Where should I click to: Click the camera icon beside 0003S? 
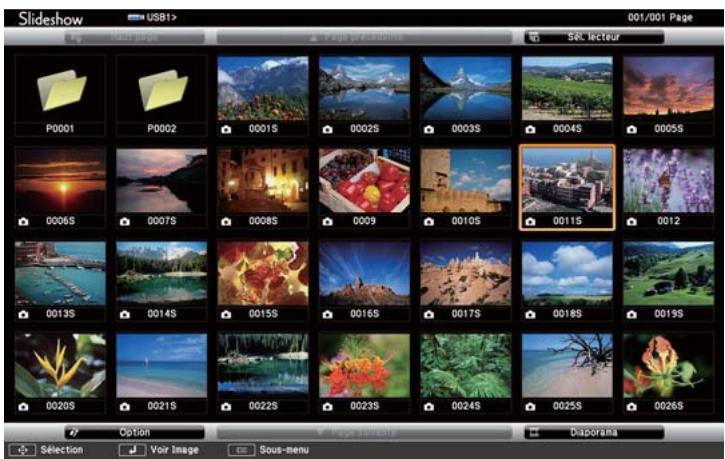(x=429, y=129)
